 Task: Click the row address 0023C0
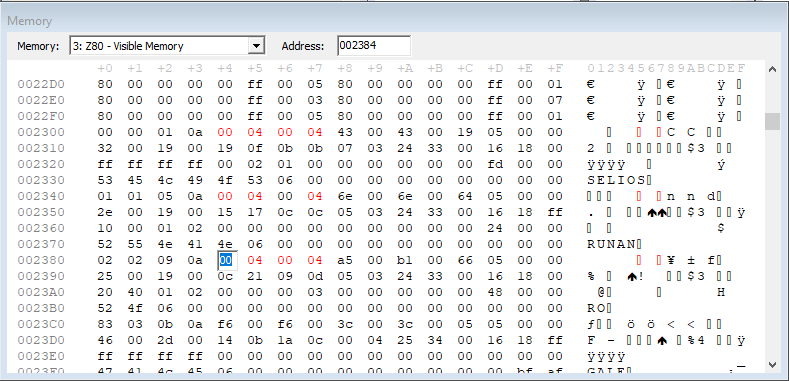coord(41,324)
